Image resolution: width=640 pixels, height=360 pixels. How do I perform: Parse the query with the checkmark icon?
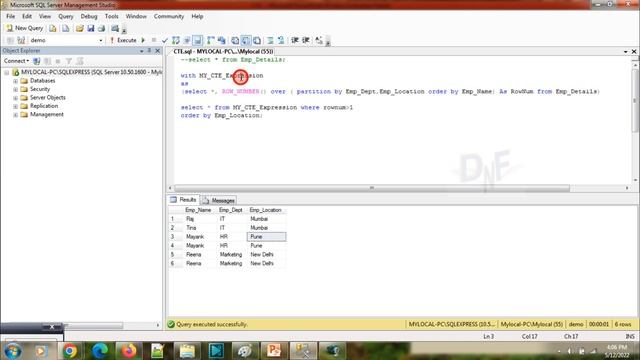pos(164,40)
